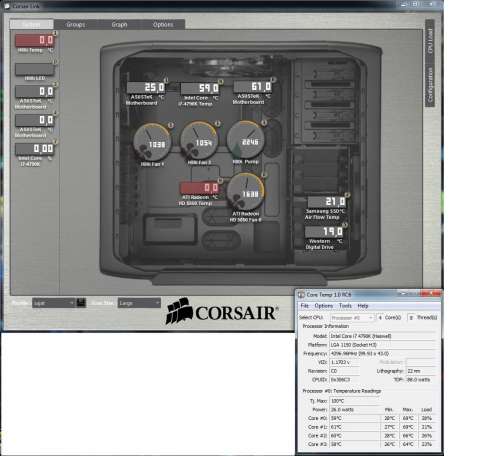The height and width of the screenshot is (456, 500).
Task: Open the CPU Load side tab
Action: coord(430,41)
